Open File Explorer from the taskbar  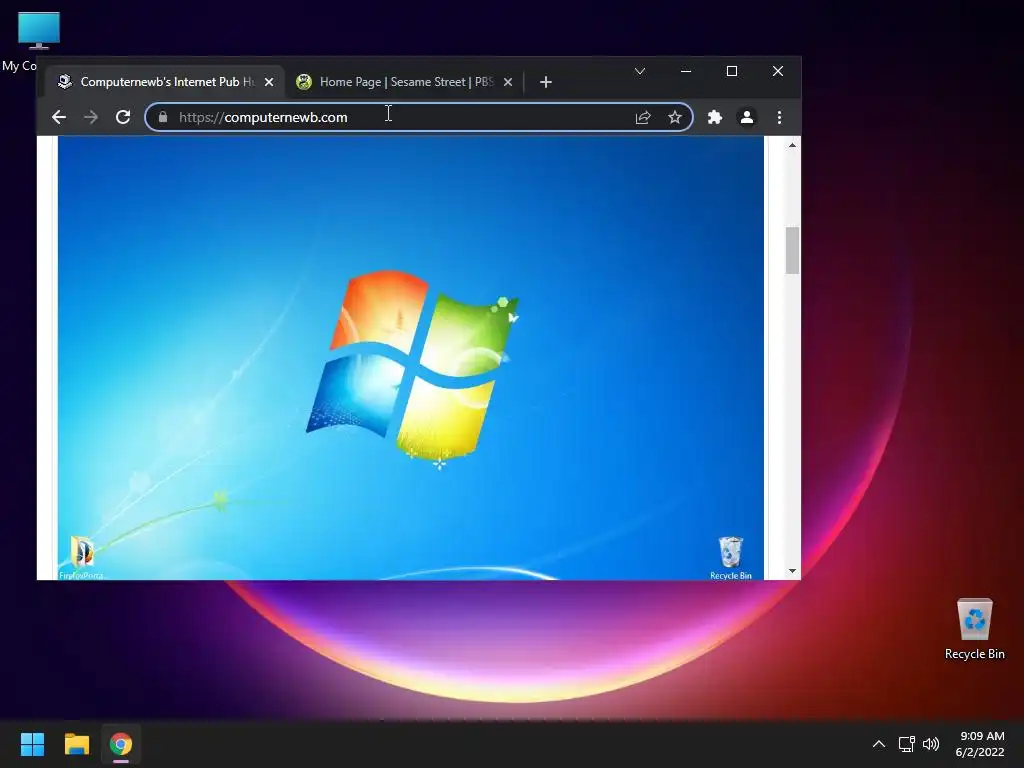(76, 744)
